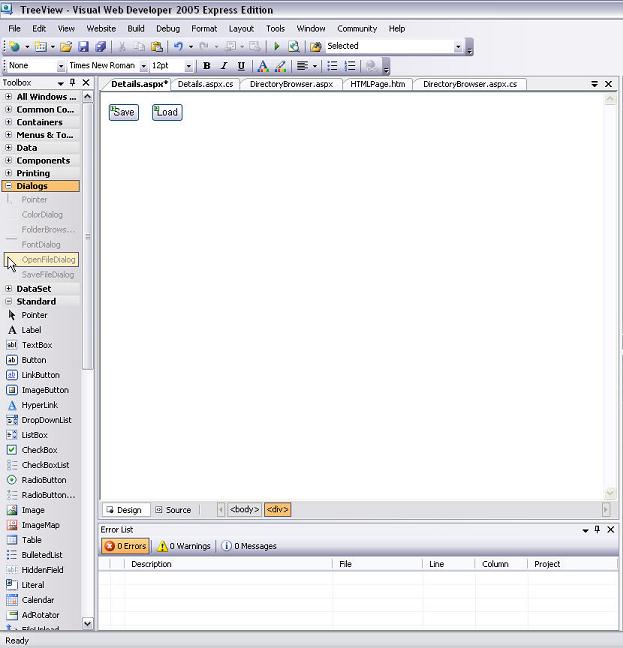Click the text alignment icon
This screenshot has height=648, width=623.
[x=302, y=66]
